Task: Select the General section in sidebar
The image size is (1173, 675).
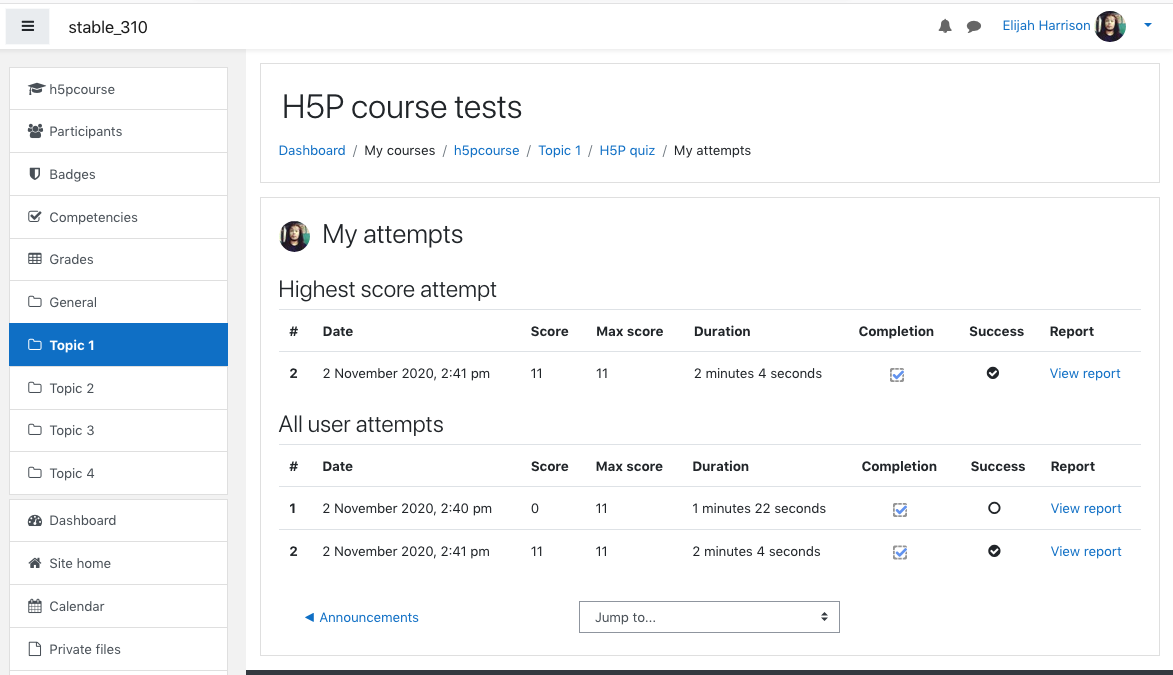Action: click(x=118, y=302)
